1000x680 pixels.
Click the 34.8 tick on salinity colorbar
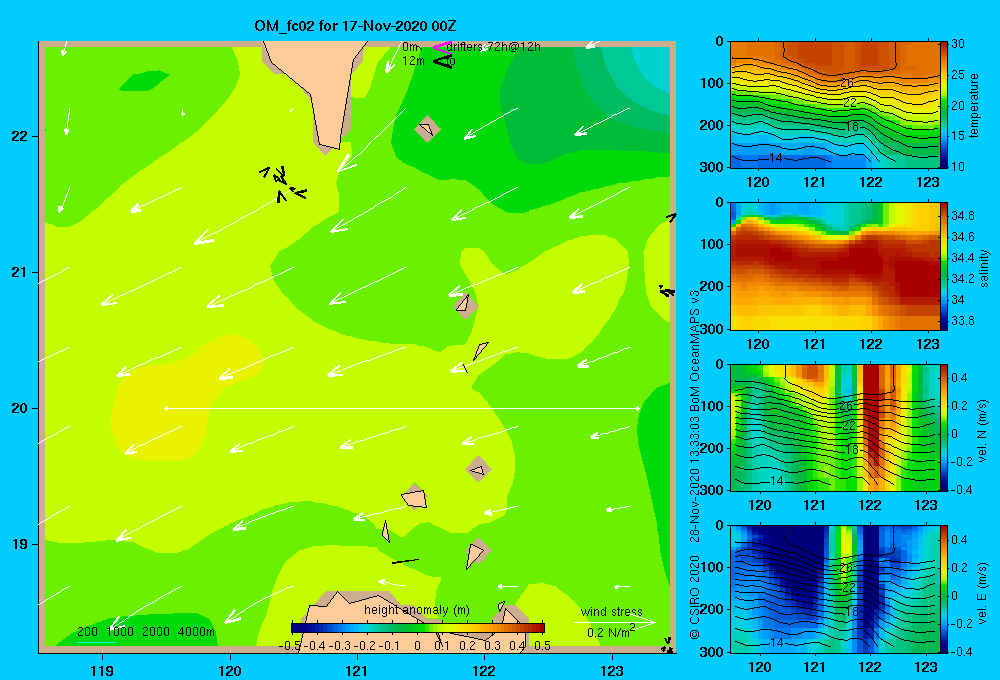click(963, 216)
